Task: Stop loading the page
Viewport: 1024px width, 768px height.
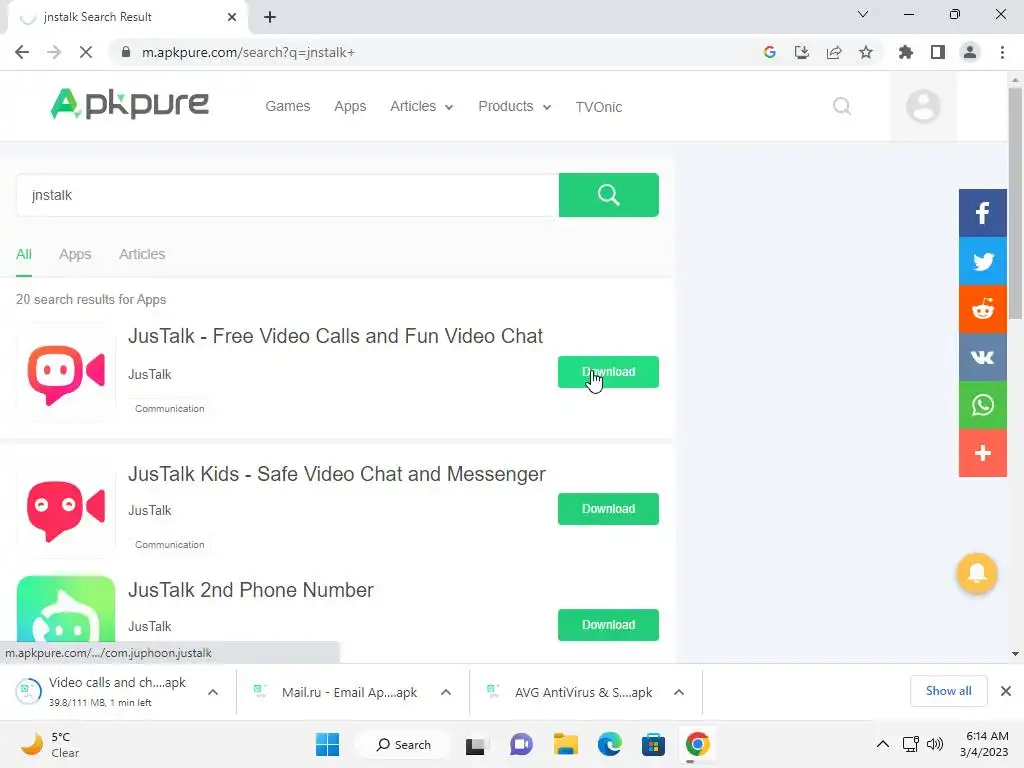Action: click(x=86, y=52)
